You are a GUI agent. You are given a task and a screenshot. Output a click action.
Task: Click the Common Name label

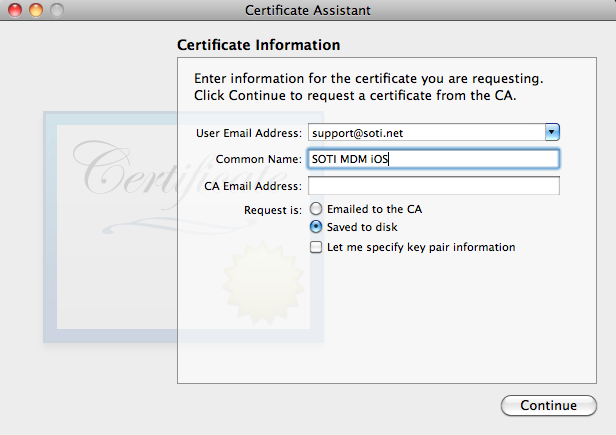click(258, 159)
